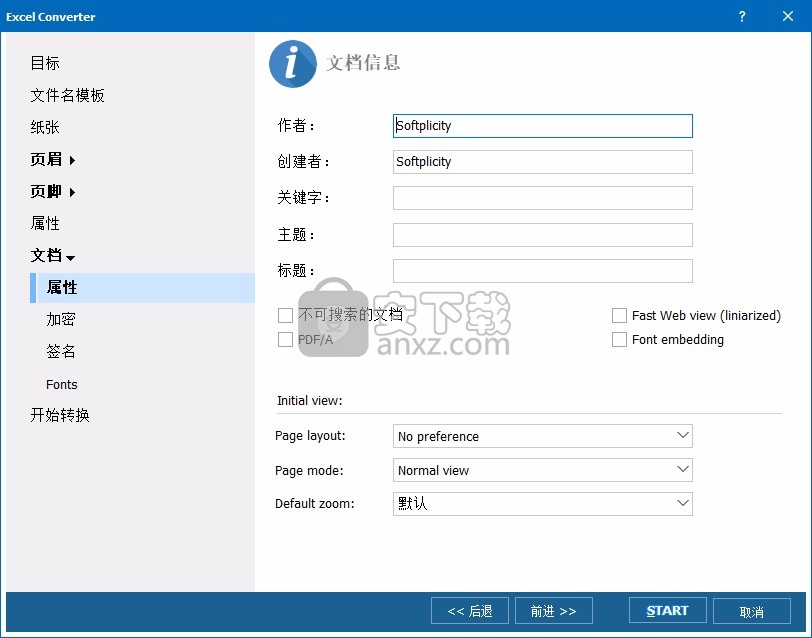The height and width of the screenshot is (638, 812).
Task: Enable Fast Web view (liniarized)
Action: click(619, 315)
